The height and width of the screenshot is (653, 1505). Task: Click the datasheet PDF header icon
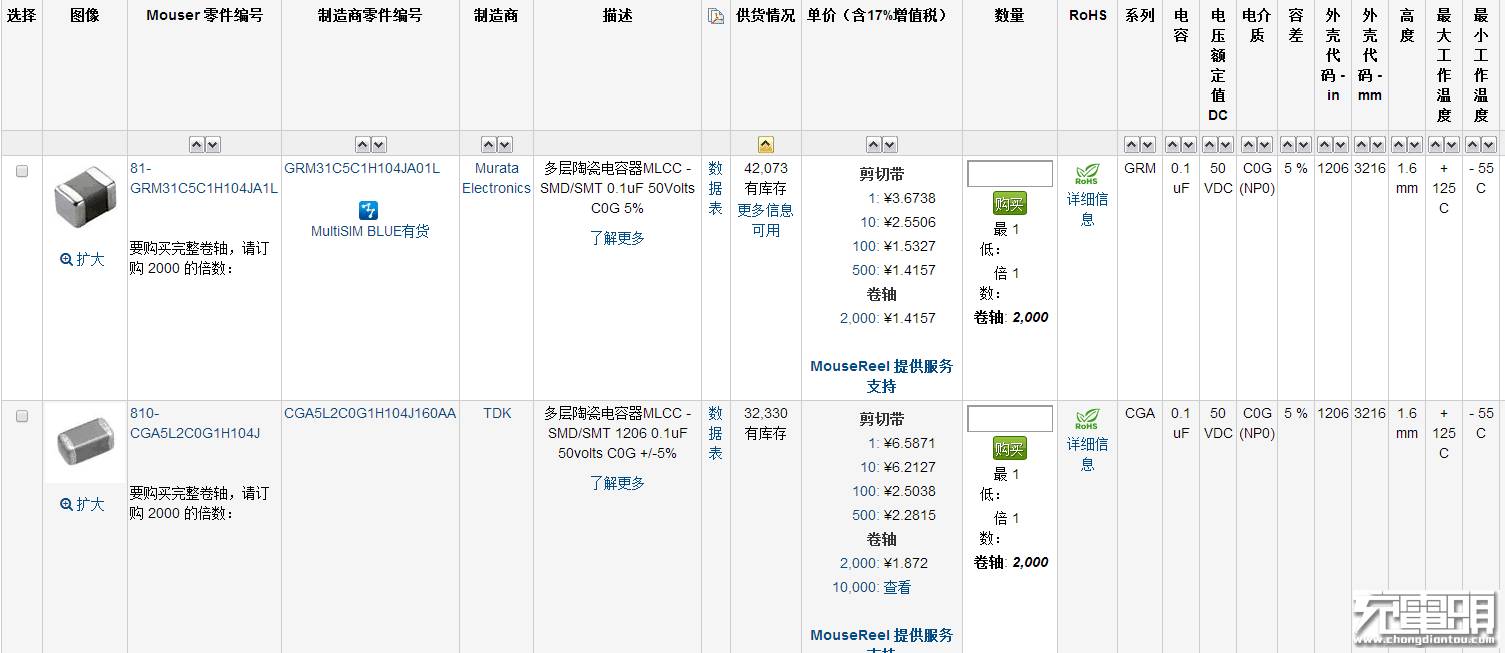[715, 16]
